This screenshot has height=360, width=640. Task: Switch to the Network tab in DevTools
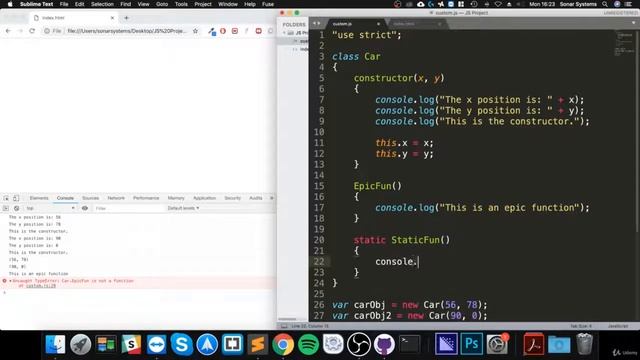coord(116,198)
